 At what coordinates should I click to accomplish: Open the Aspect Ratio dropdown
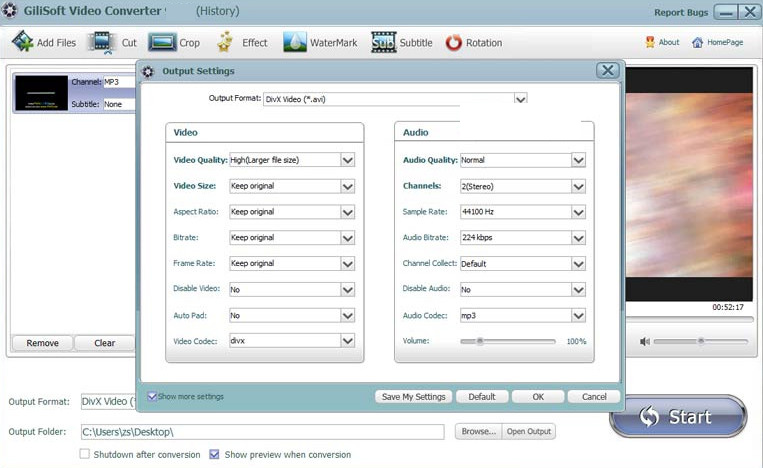347,212
